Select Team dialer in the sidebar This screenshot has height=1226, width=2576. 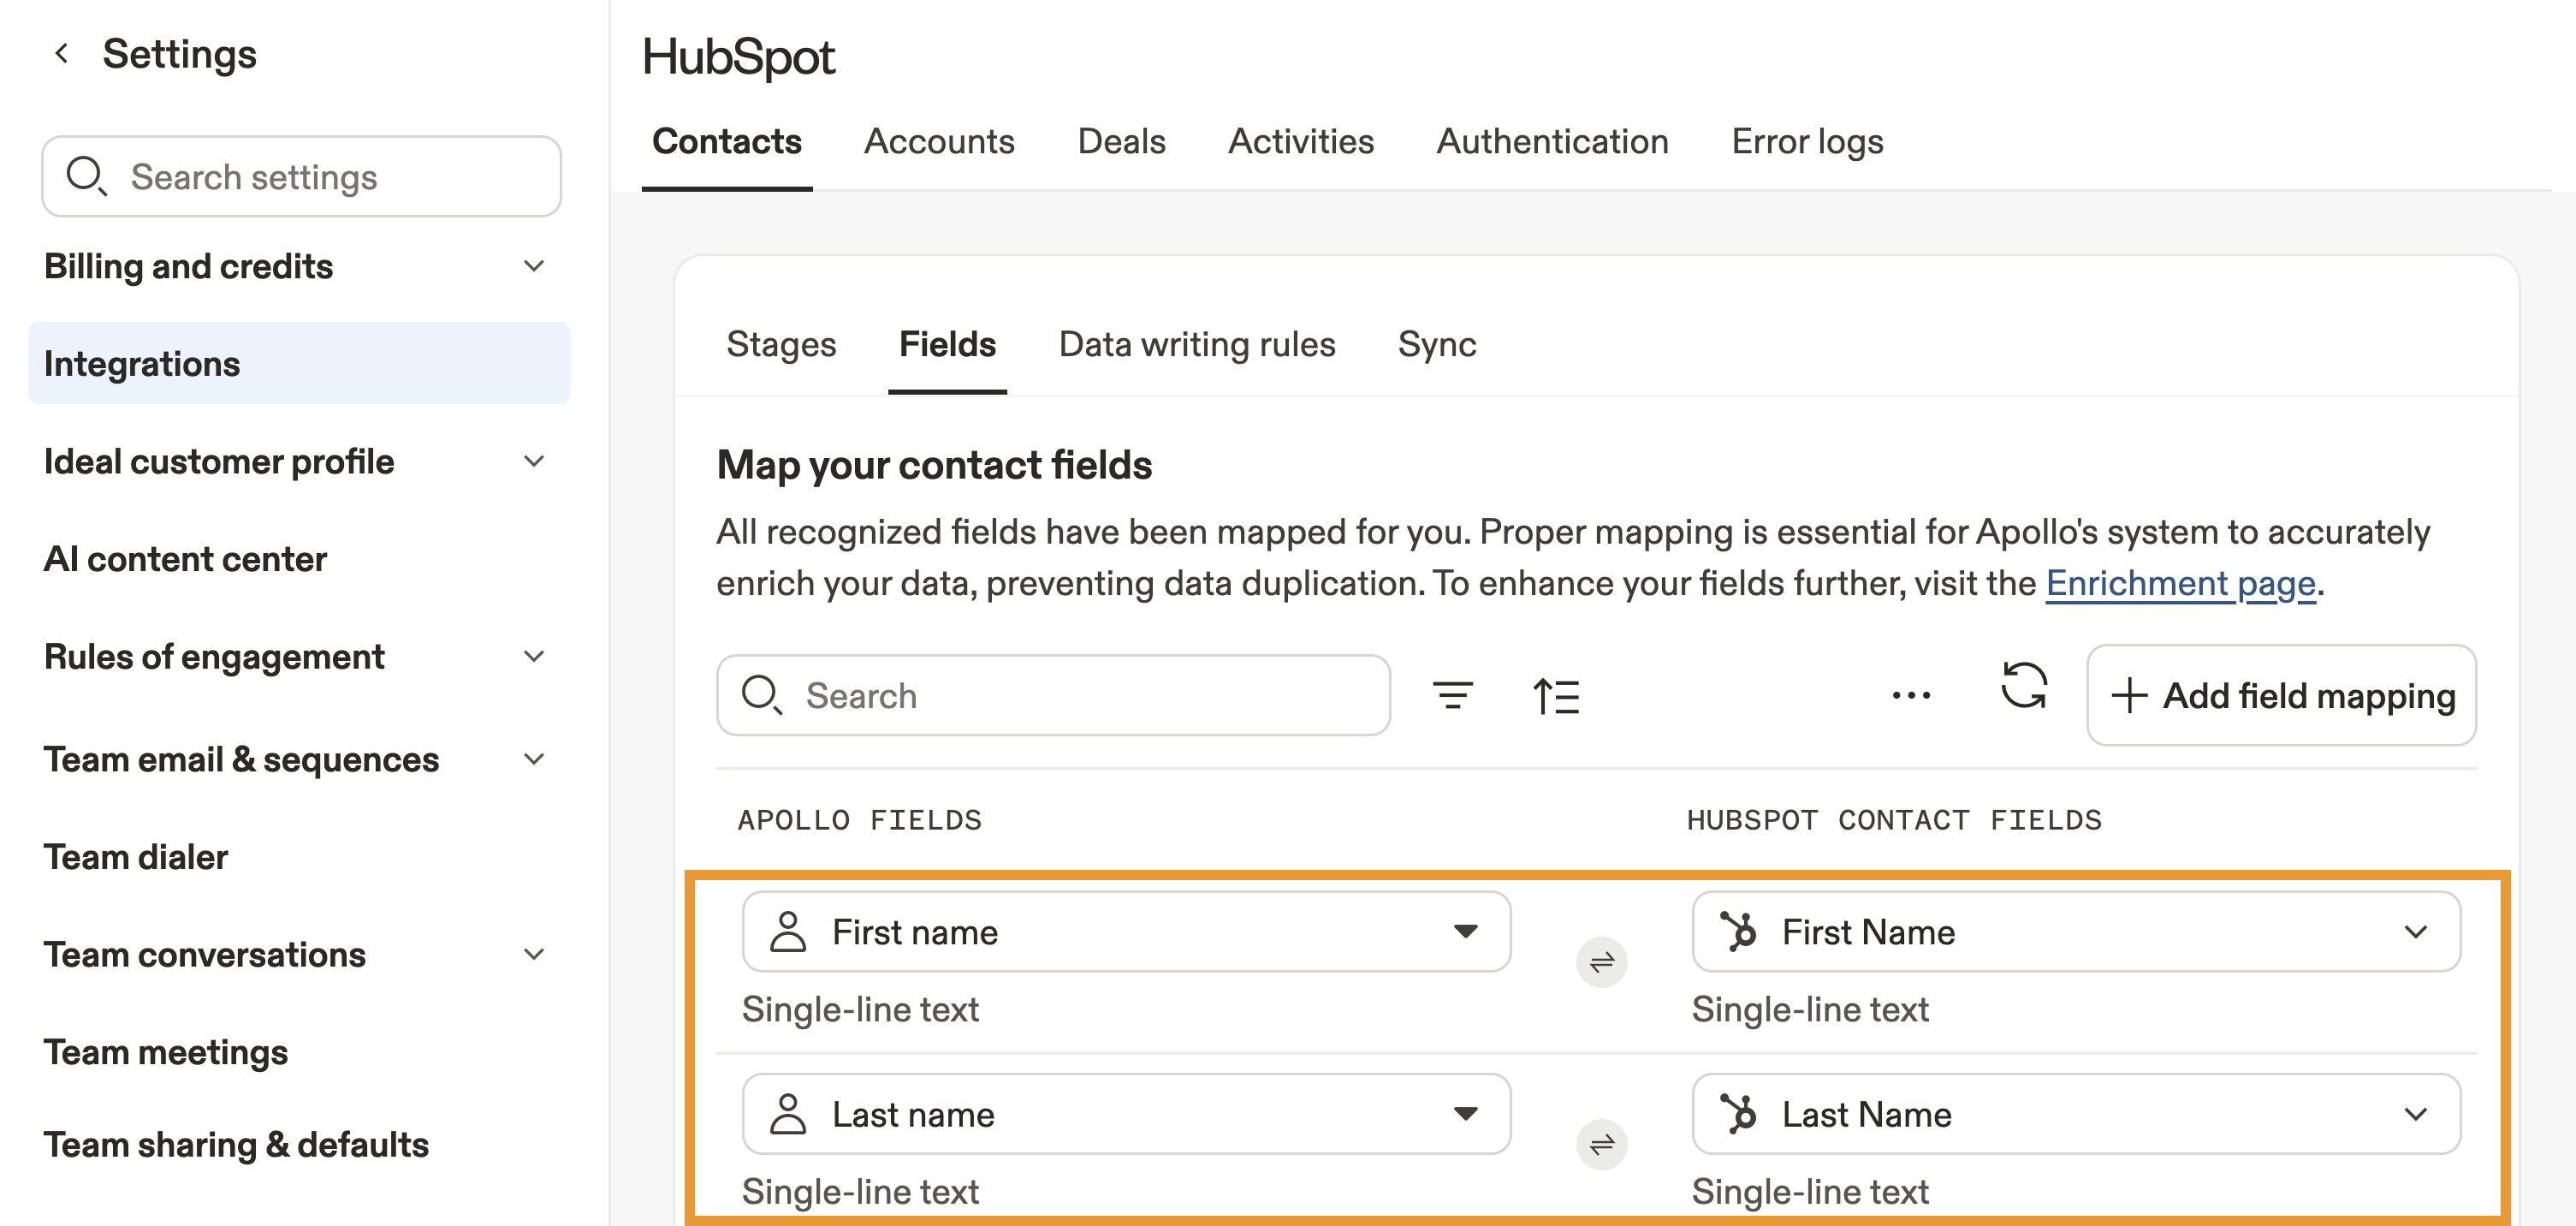(x=136, y=857)
